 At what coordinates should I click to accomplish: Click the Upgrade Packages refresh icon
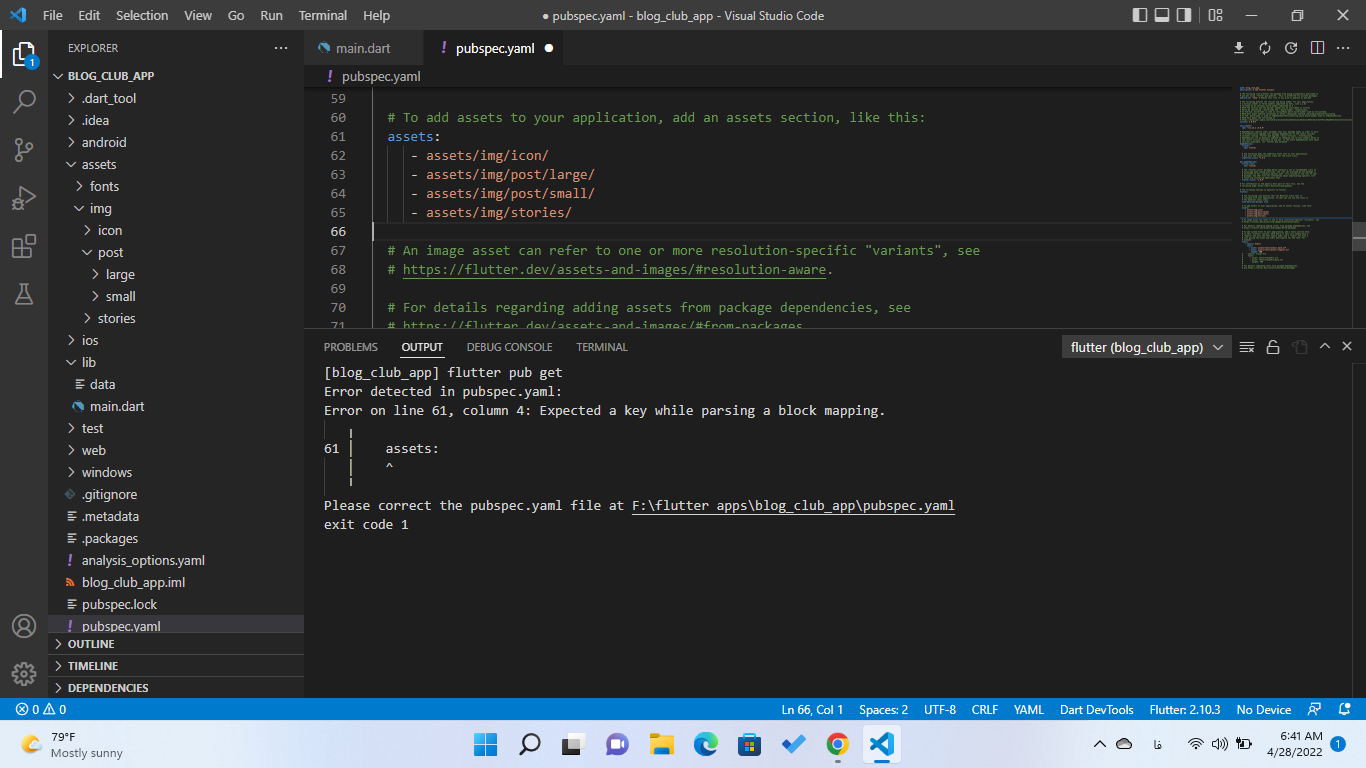click(x=1265, y=48)
